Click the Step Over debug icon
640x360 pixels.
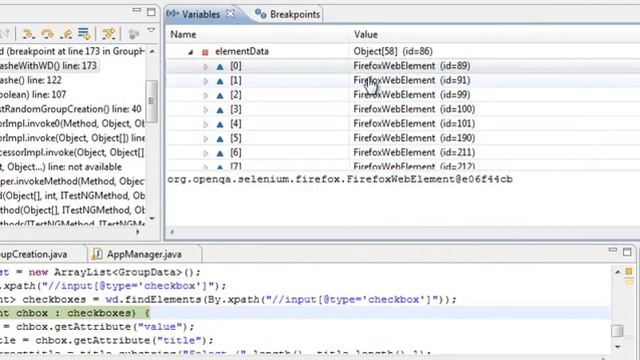pos(47,34)
